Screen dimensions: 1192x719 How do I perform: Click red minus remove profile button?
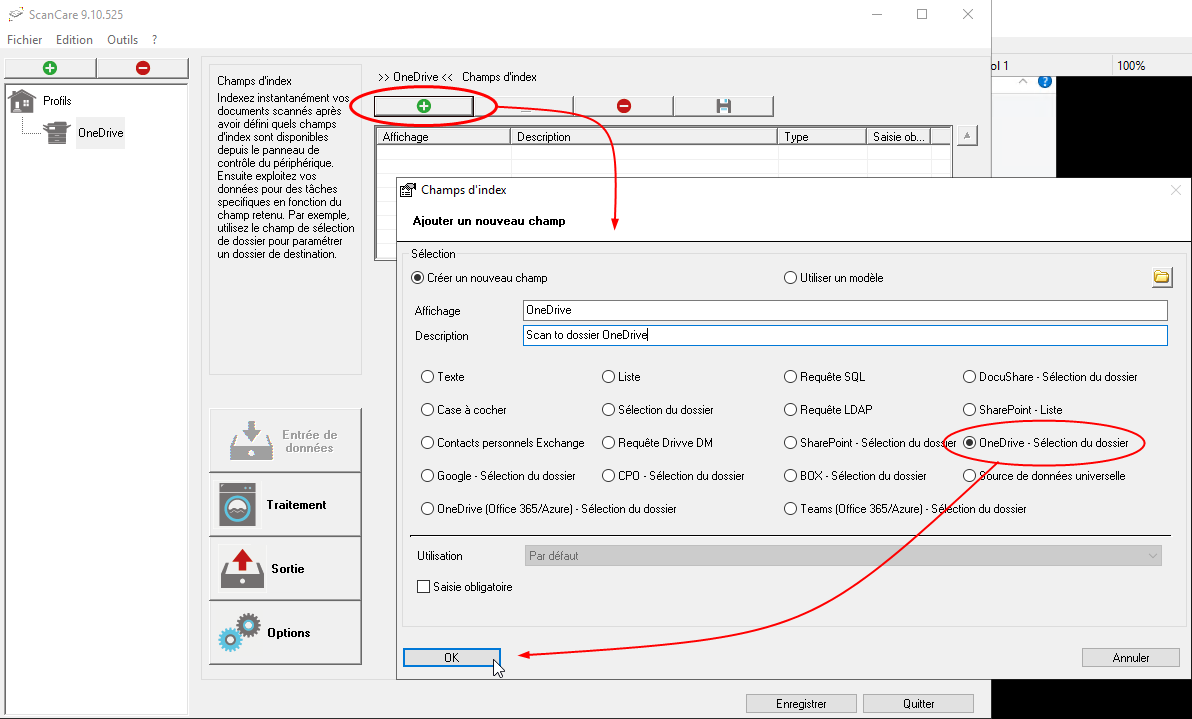click(x=142, y=68)
